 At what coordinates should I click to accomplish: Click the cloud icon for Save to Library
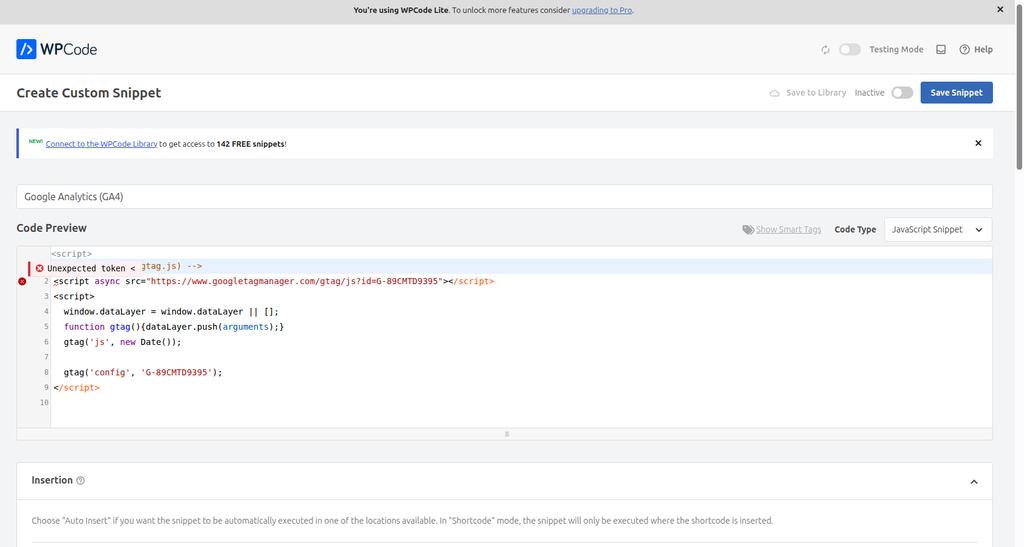coord(775,93)
